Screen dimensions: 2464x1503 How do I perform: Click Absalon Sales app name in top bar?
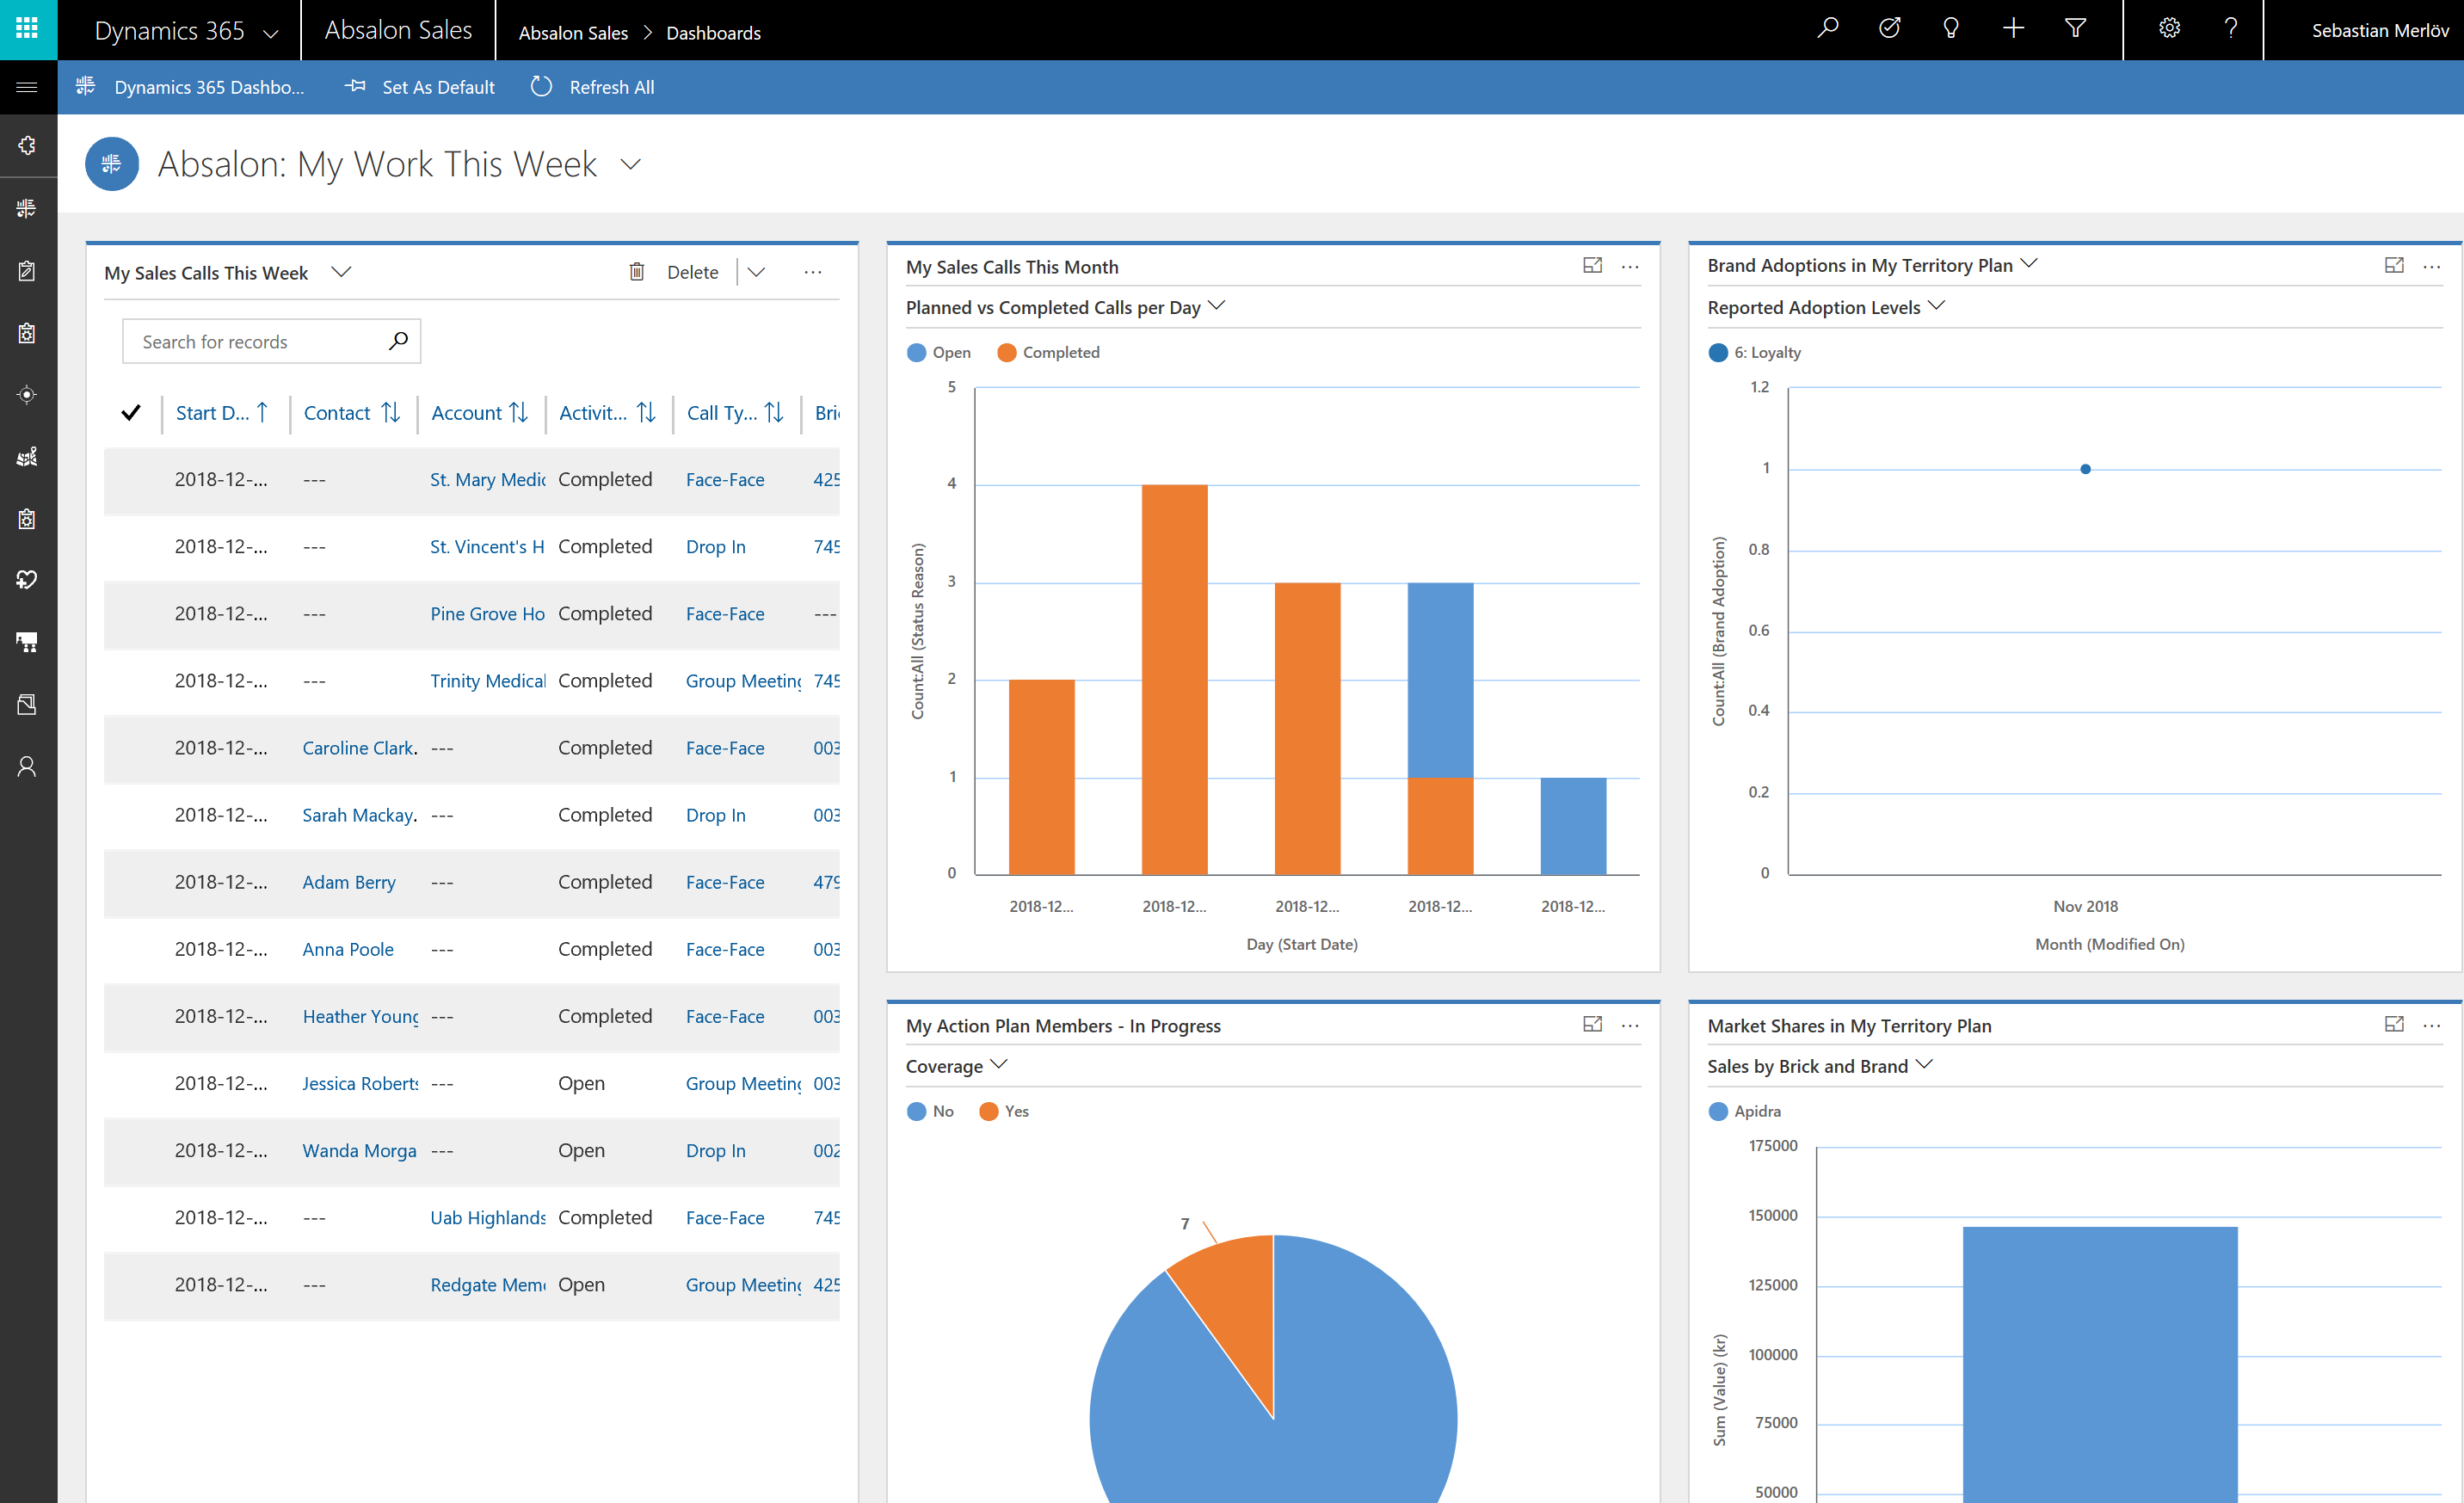tap(398, 30)
